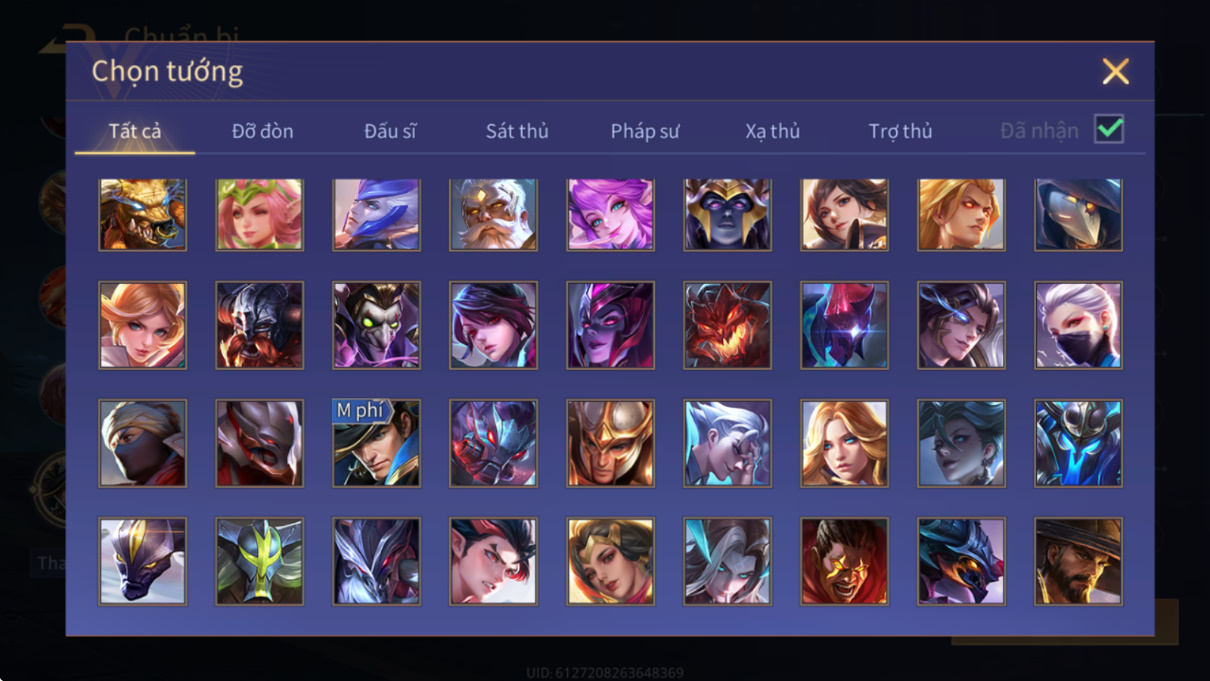Select the golden dragon beast hero portrait
The width and height of the screenshot is (1210, 681).
click(143, 214)
